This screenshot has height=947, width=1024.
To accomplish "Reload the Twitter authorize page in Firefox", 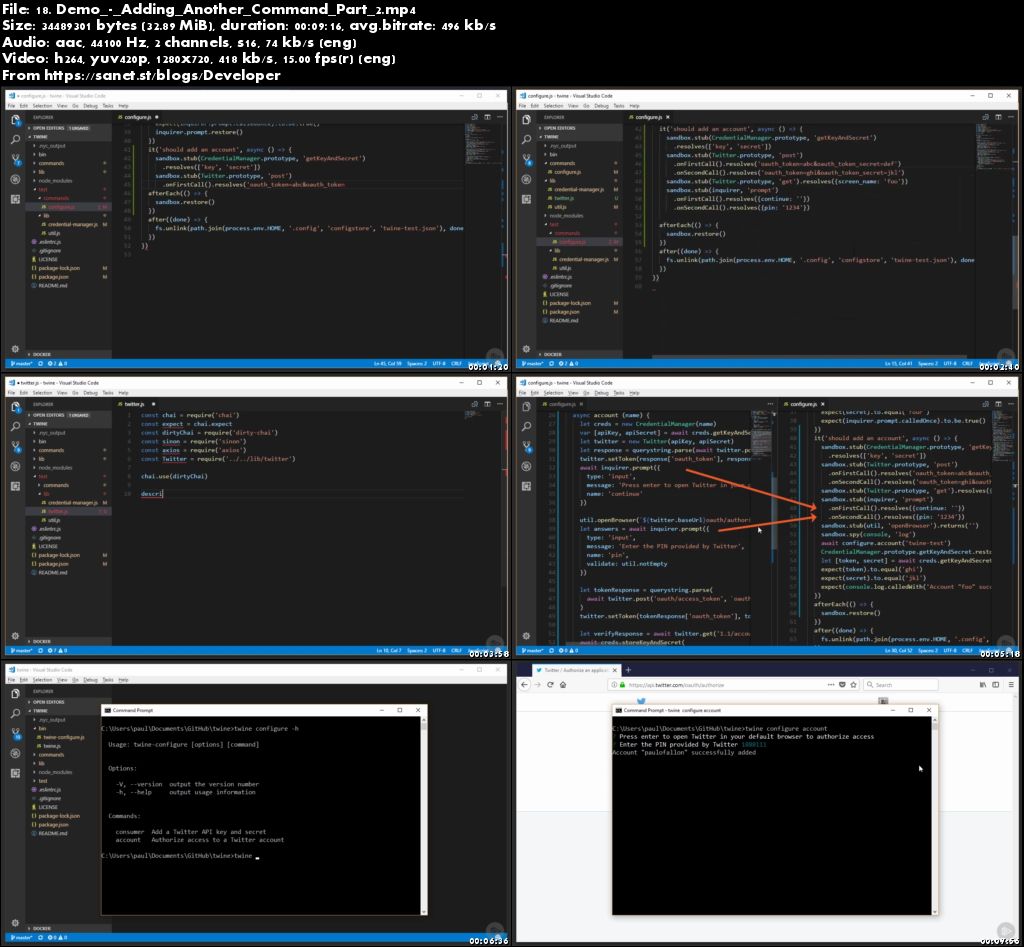I will tap(550, 684).
